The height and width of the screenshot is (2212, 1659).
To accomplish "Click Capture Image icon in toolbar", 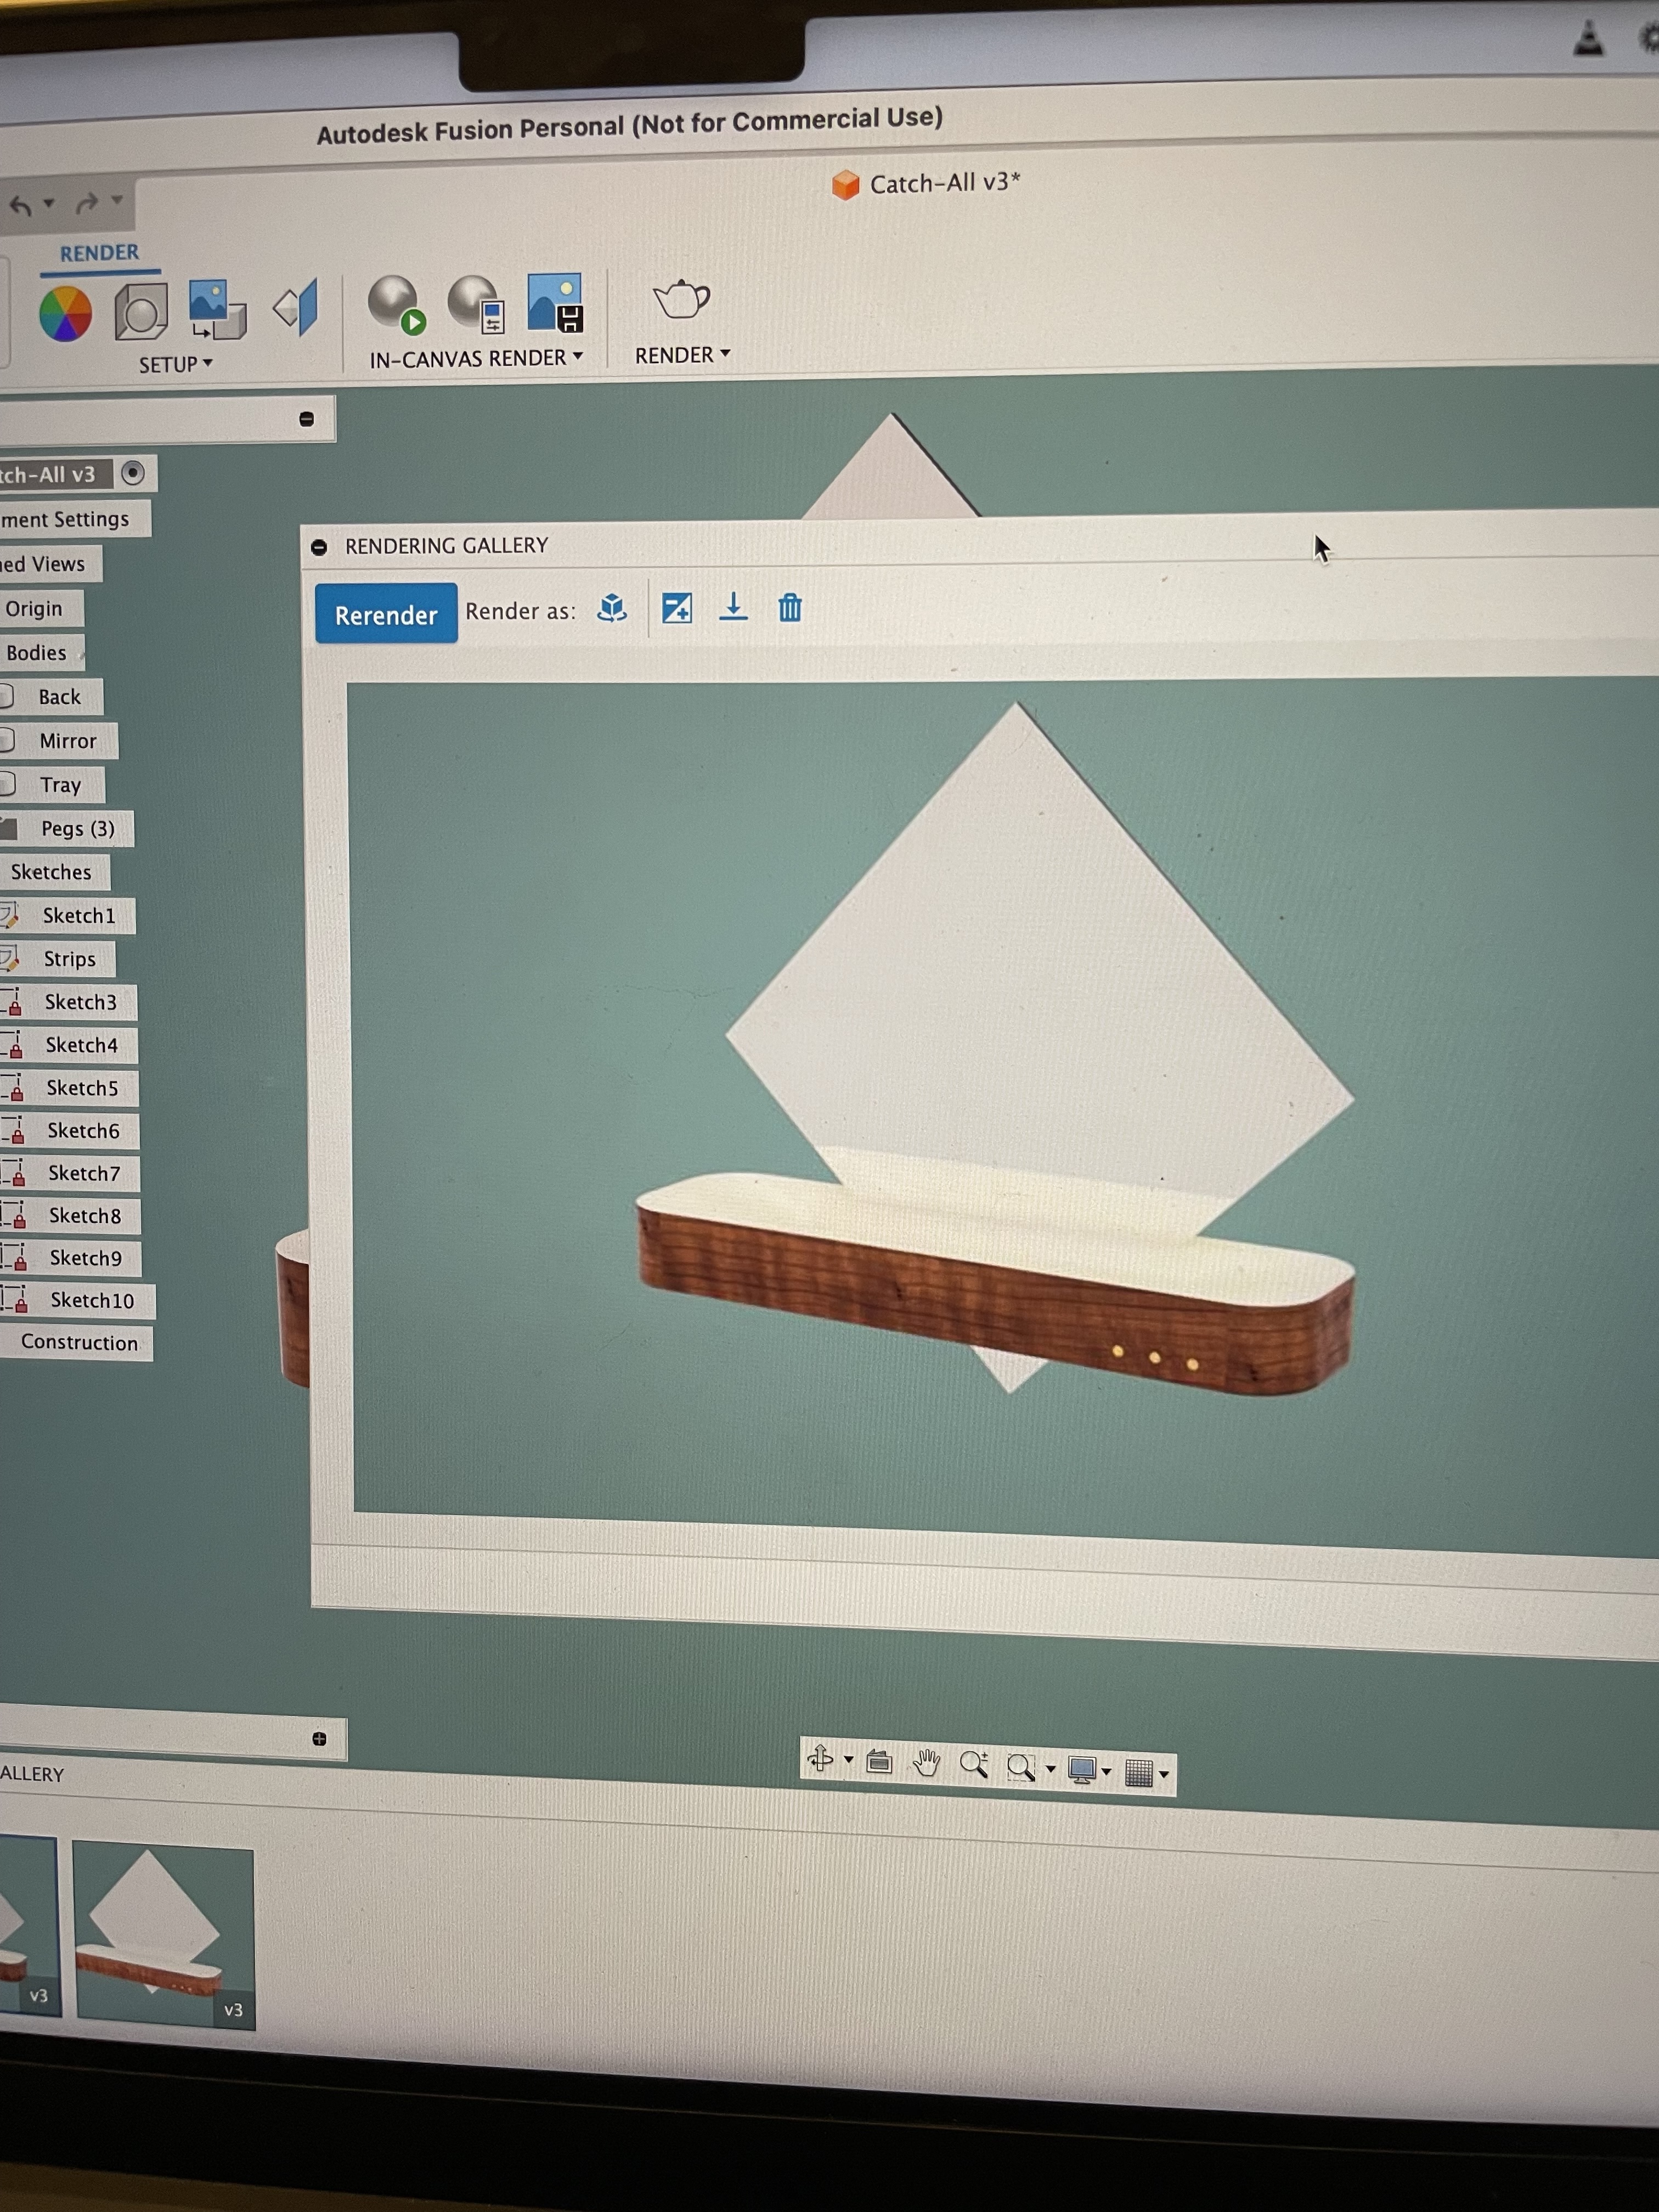I will [554, 301].
